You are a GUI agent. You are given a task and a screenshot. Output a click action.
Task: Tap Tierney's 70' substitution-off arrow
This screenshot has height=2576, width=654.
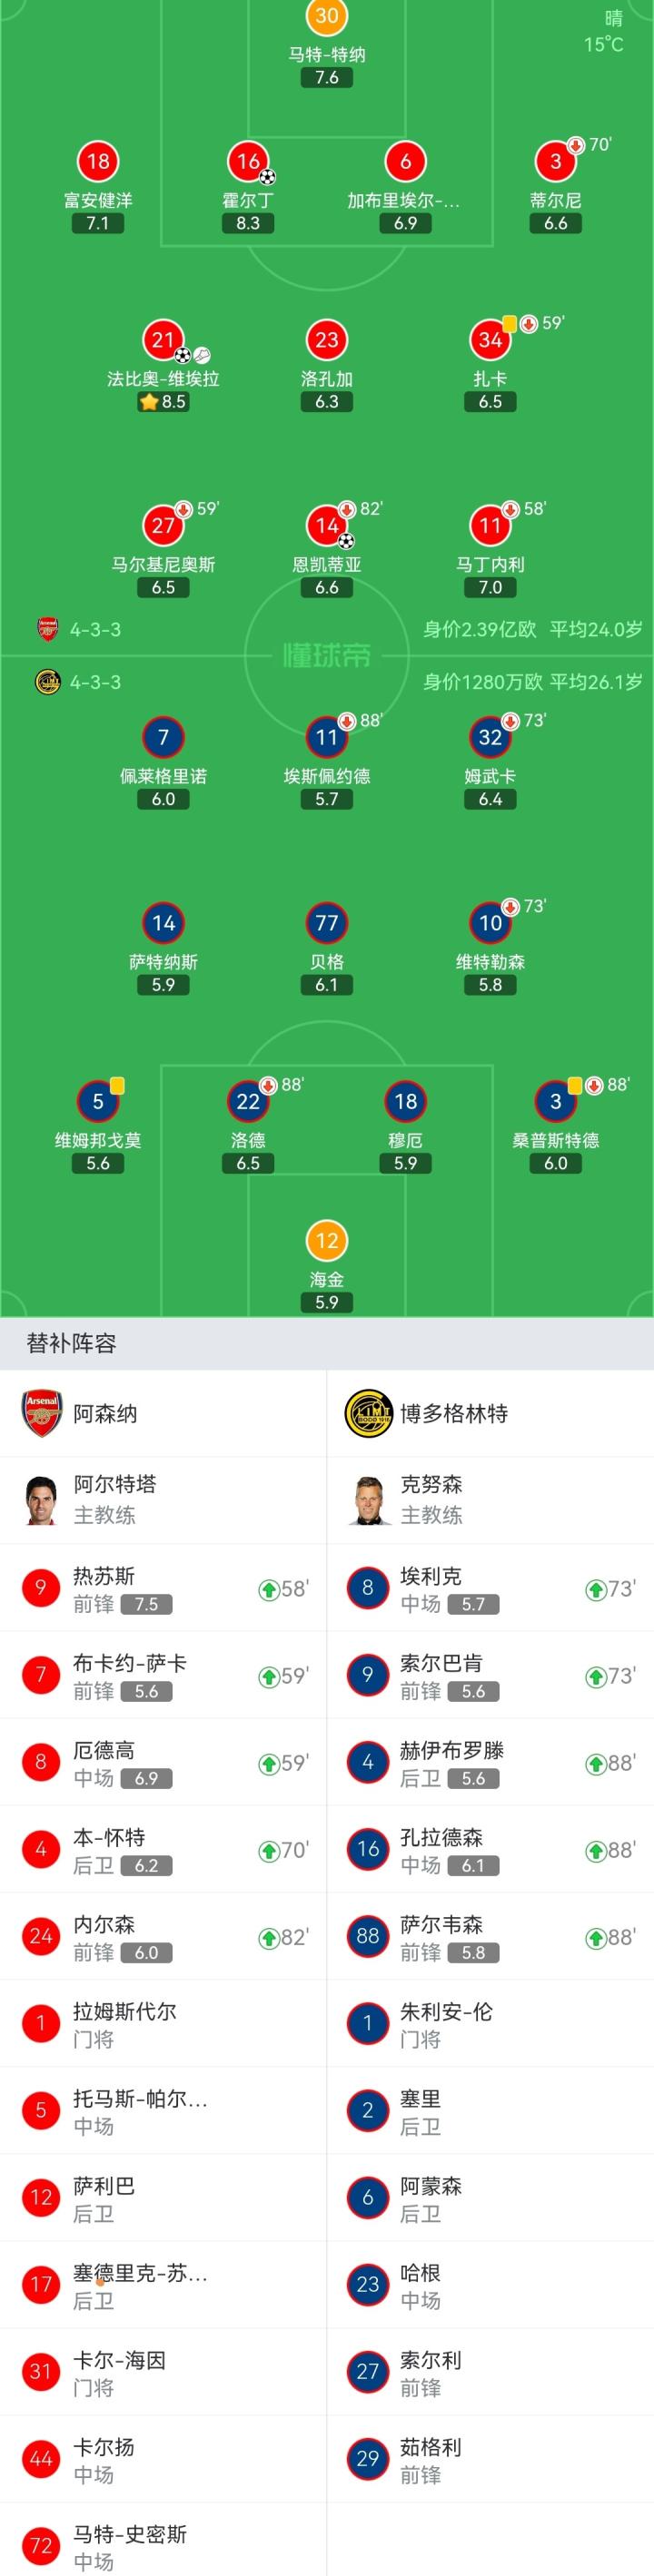point(576,145)
